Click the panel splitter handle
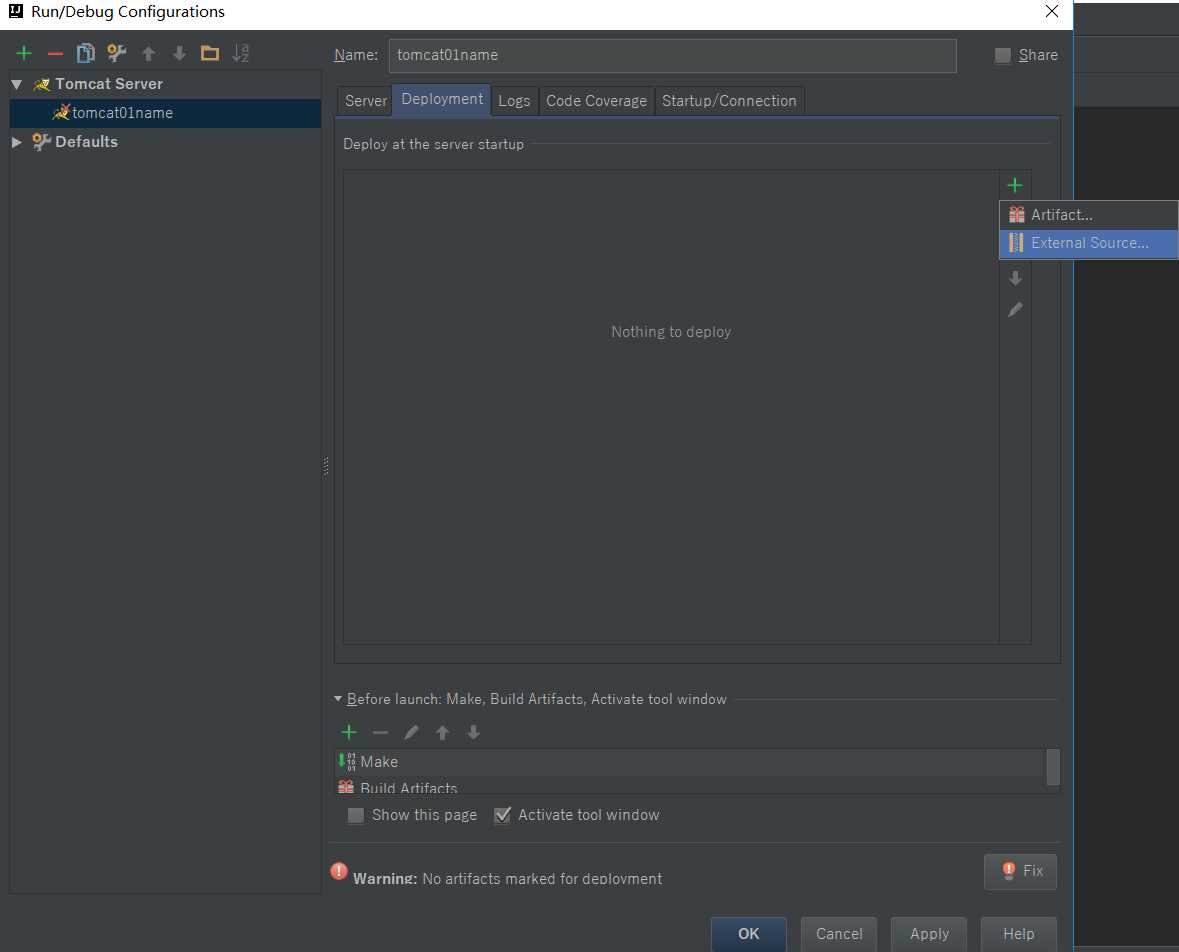Viewport: 1179px width, 952px height. pos(326,466)
